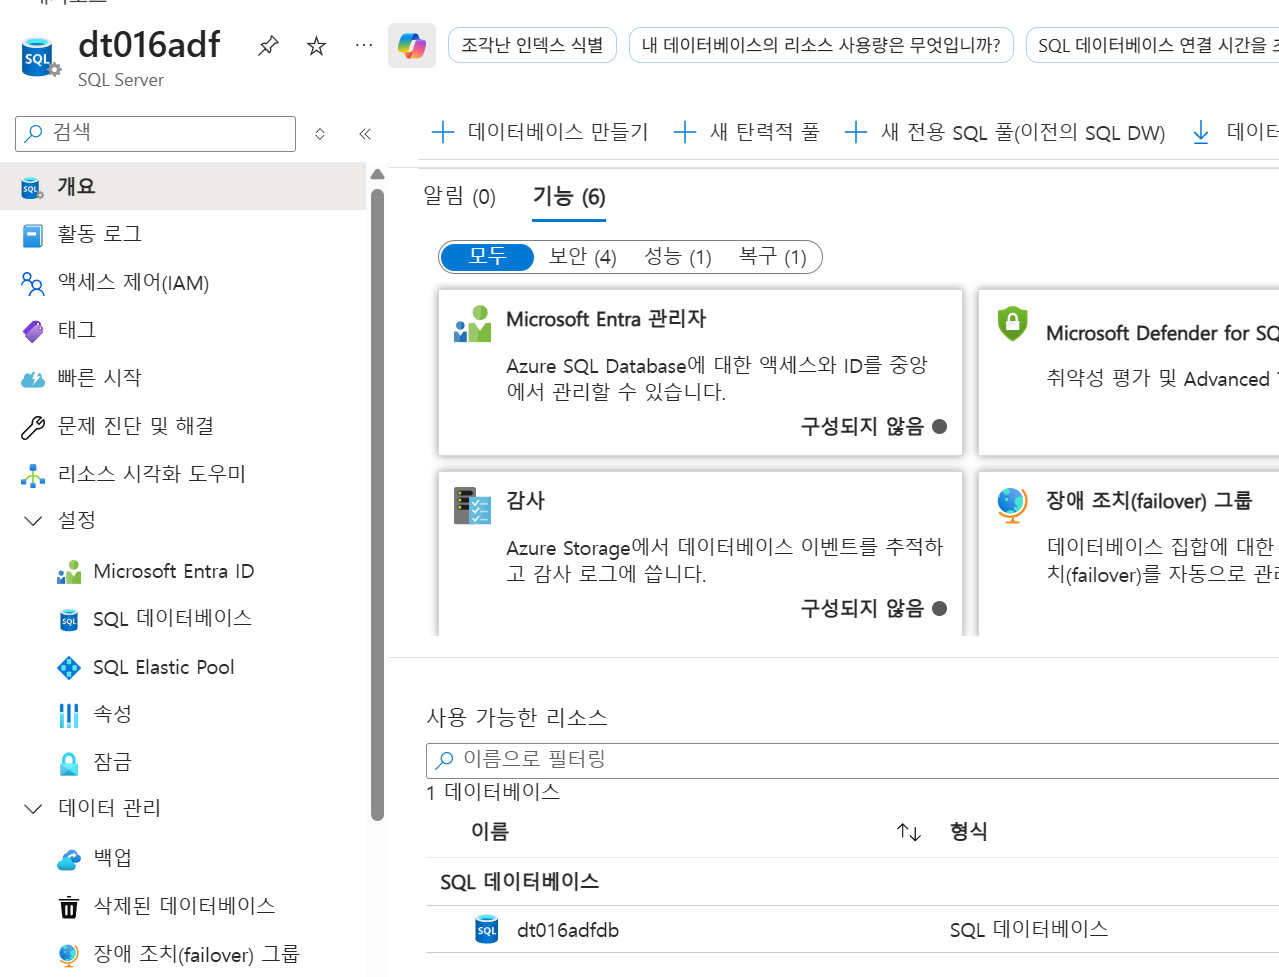The height and width of the screenshot is (977, 1279).
Task: Focus the 이름으로 필터링 filter field
Action: tap(852, 760)
